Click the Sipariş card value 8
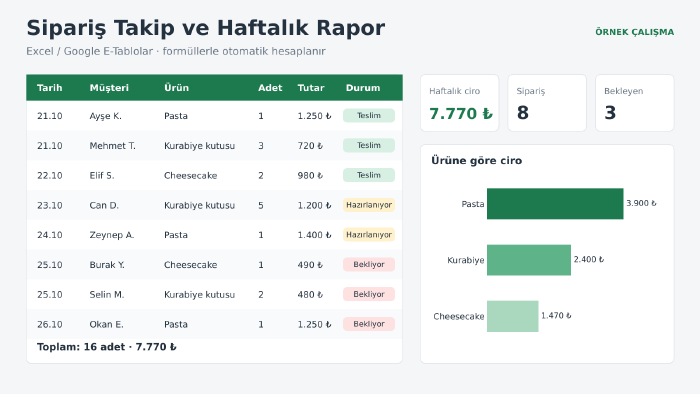The image size is (700, 394). tap(523, 113)
